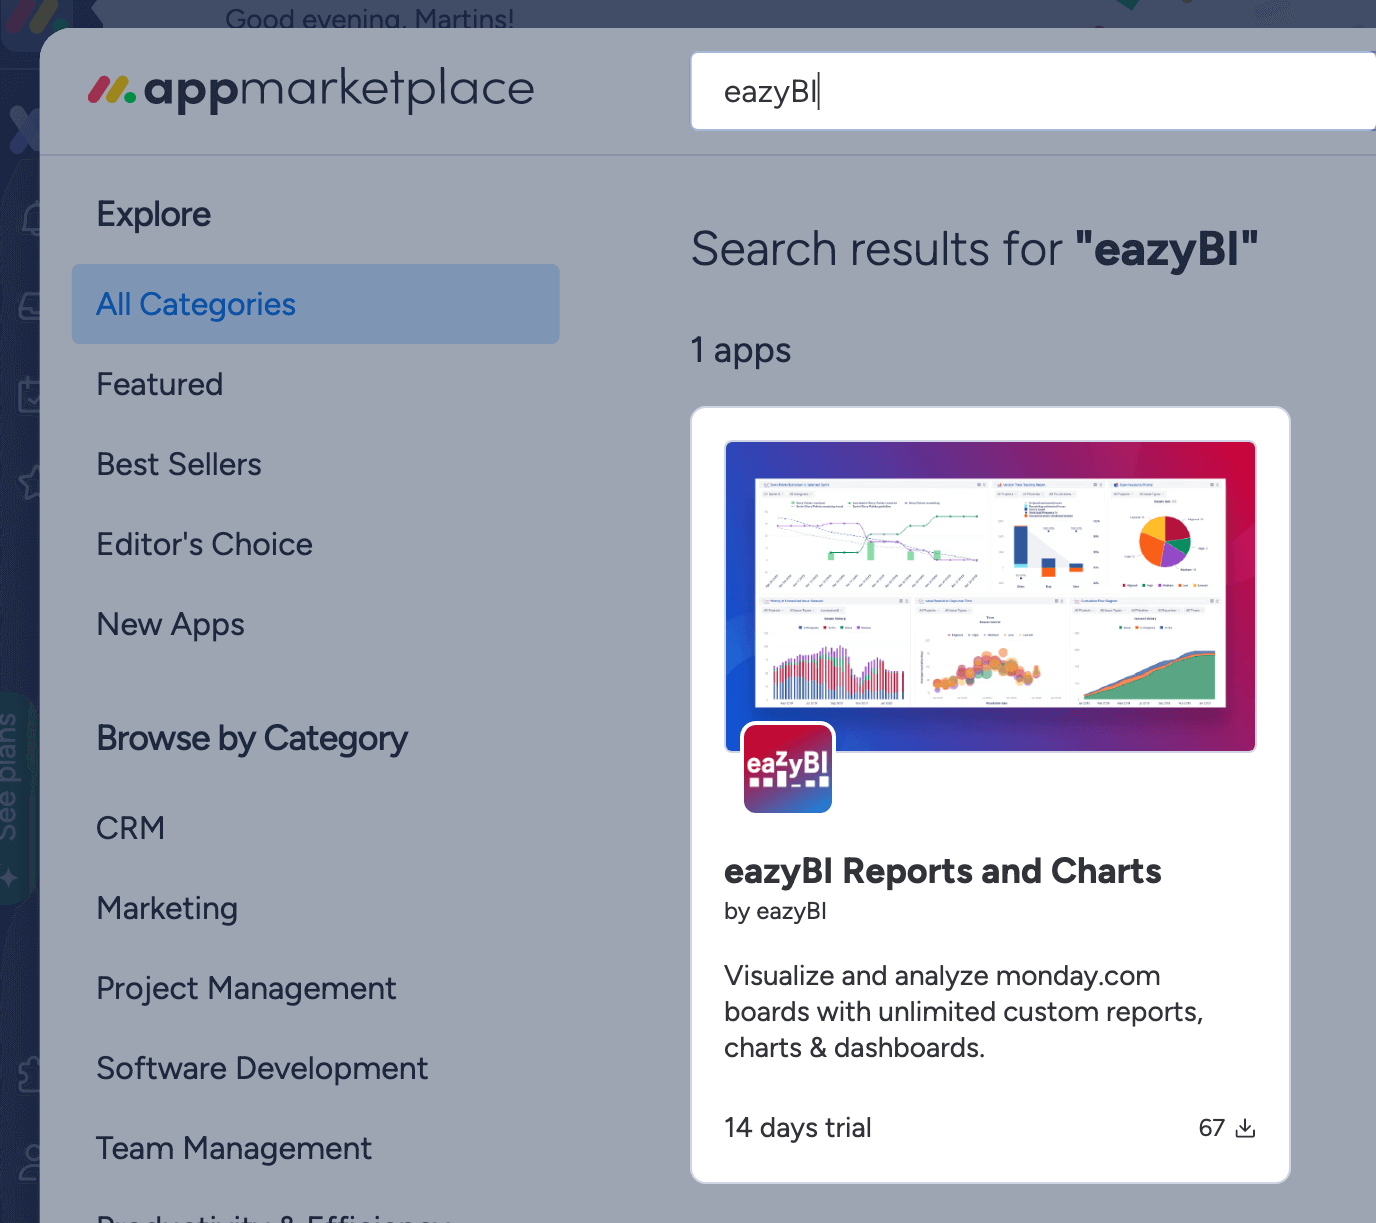Image resolution: width=1376 pixels, height=1223 pixels.
Task: Open Project Management category
Action: (x=246, y=988)
